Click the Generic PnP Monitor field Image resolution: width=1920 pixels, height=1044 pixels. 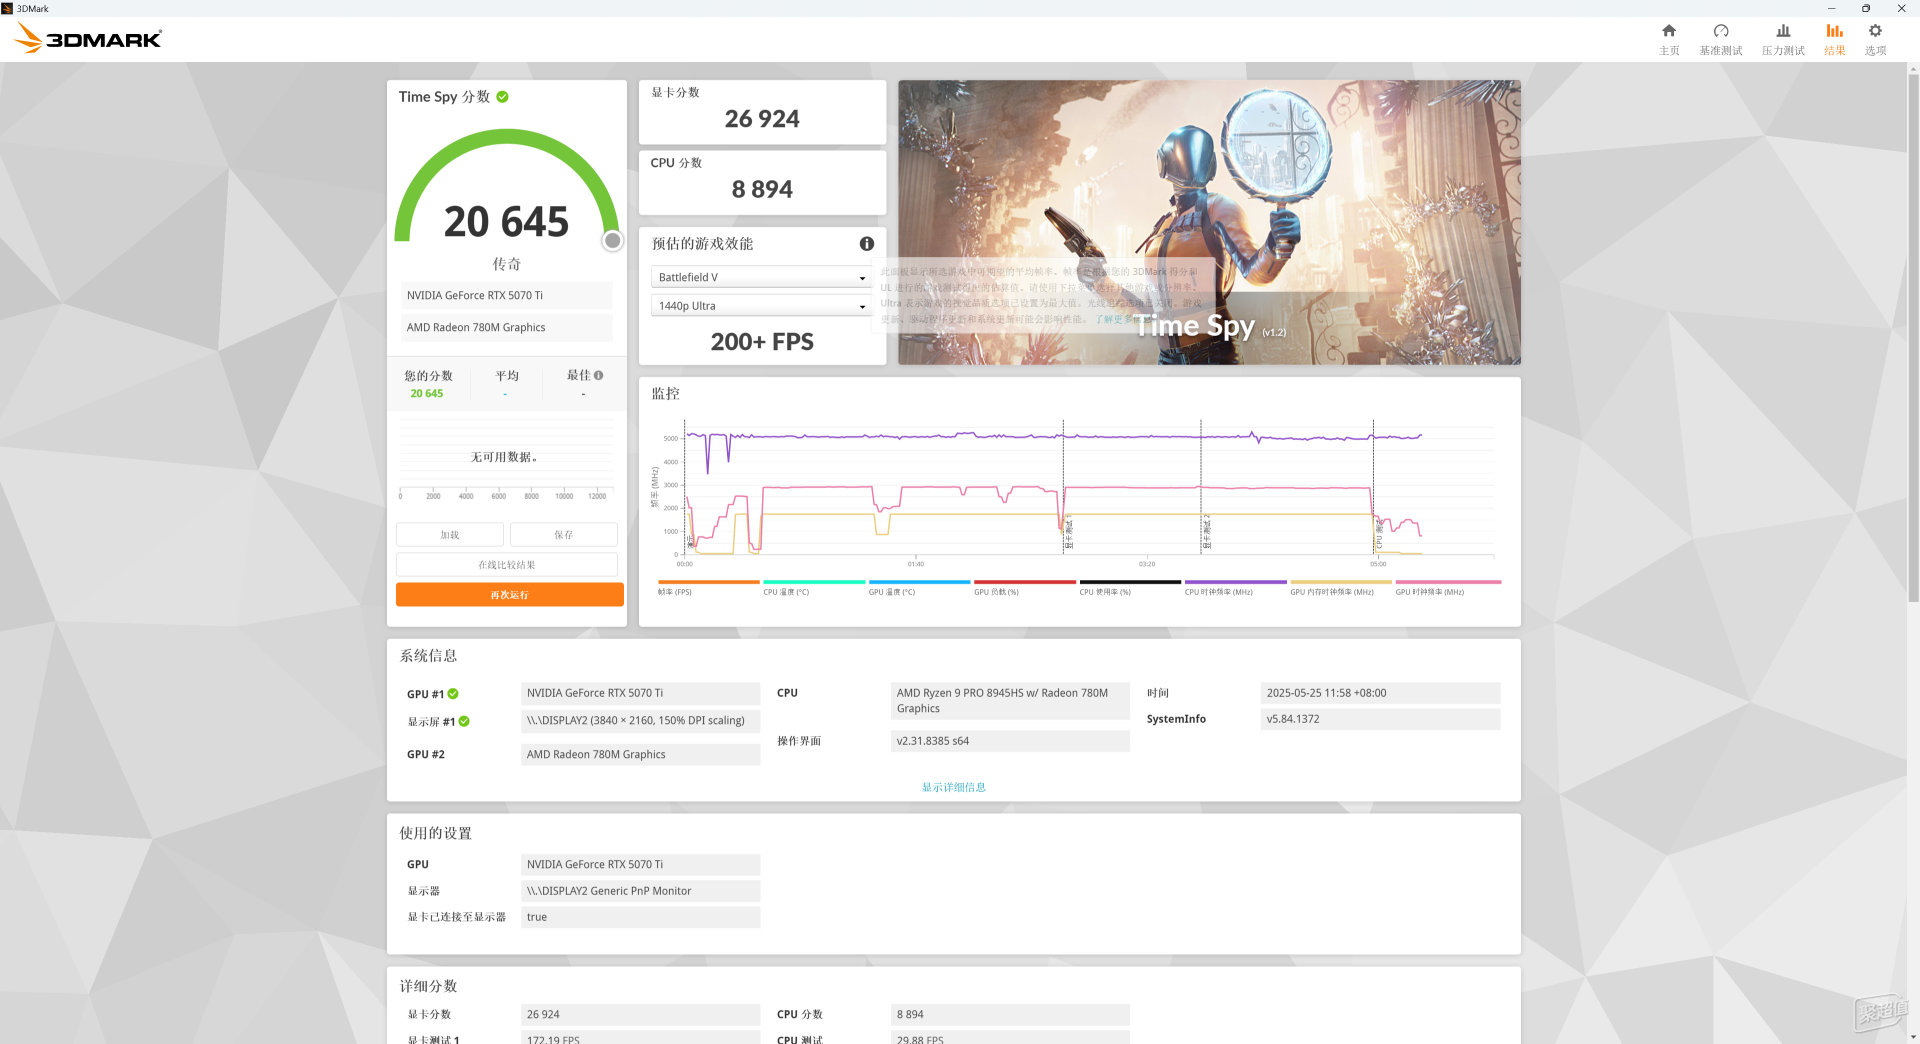(x=640, y=891)
